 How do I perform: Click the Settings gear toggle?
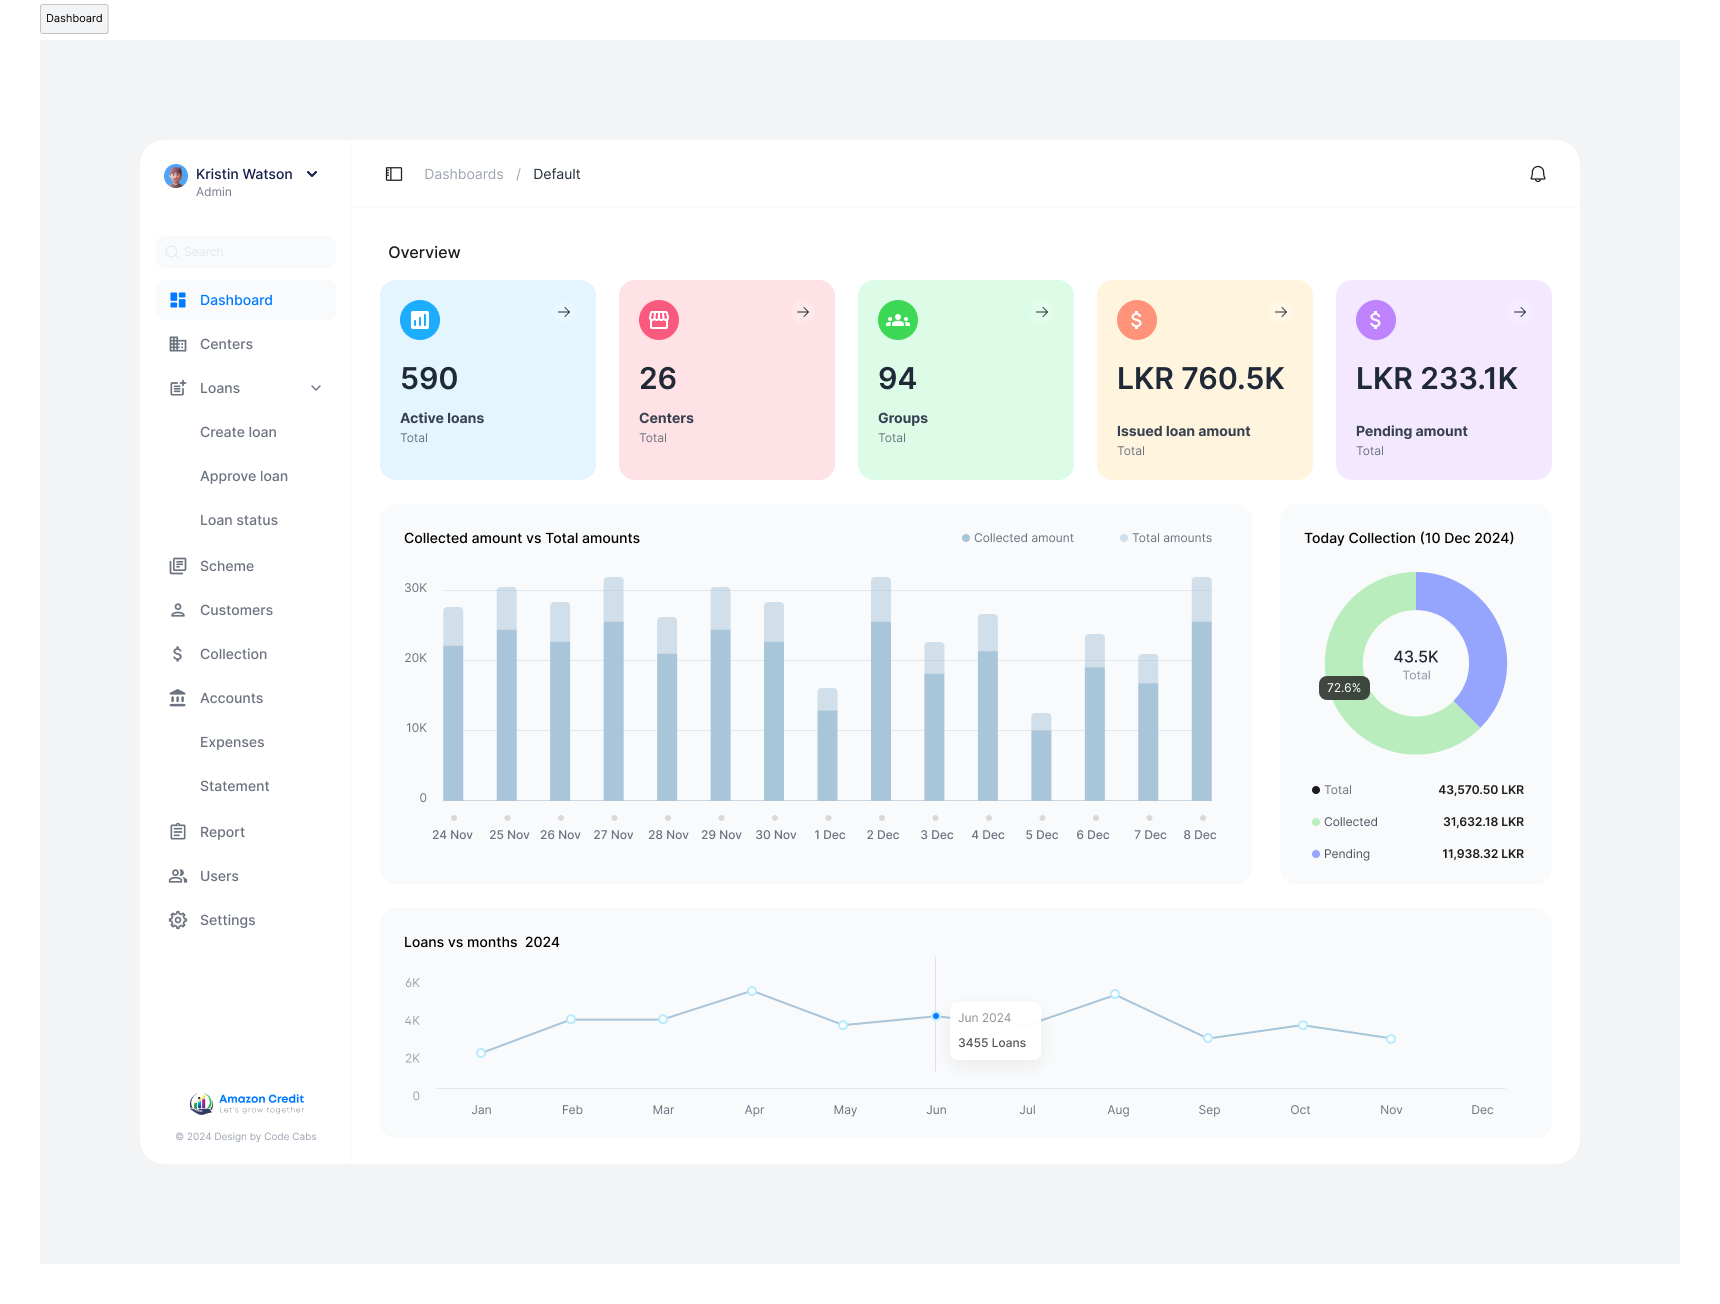tap(178, 919)
